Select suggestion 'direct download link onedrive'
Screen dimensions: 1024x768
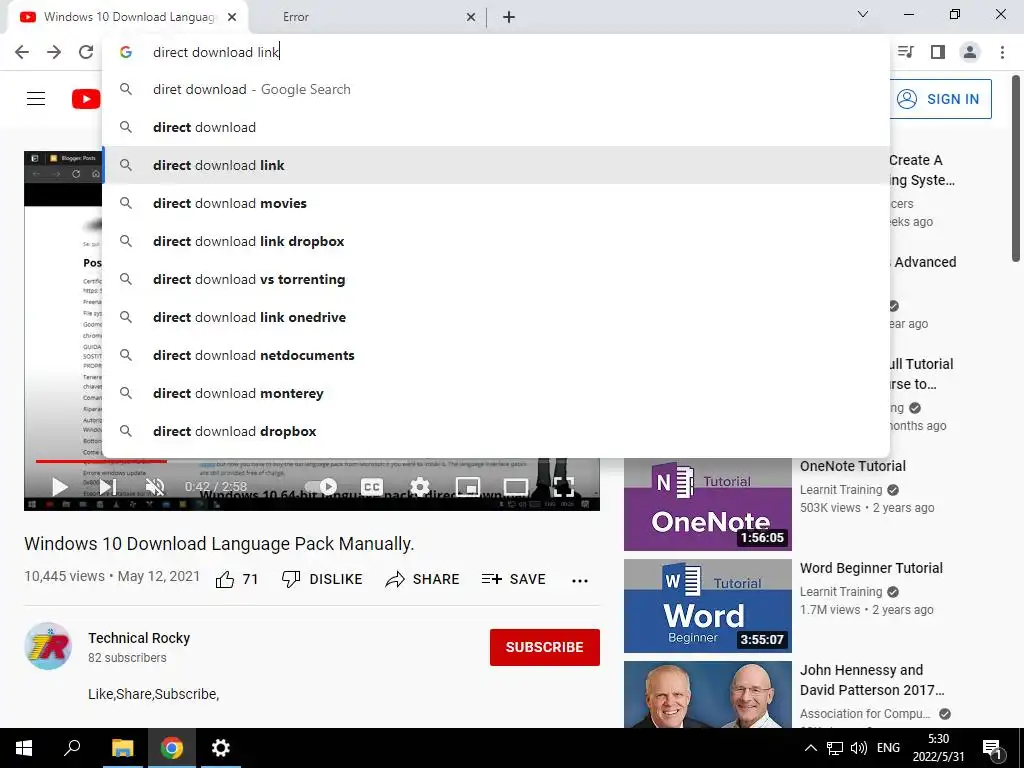click(496, 317)
